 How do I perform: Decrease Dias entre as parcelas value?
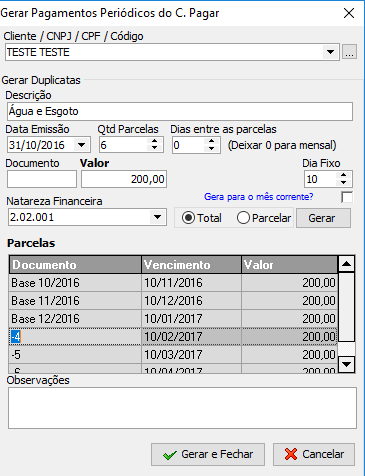tap(211, 149)
